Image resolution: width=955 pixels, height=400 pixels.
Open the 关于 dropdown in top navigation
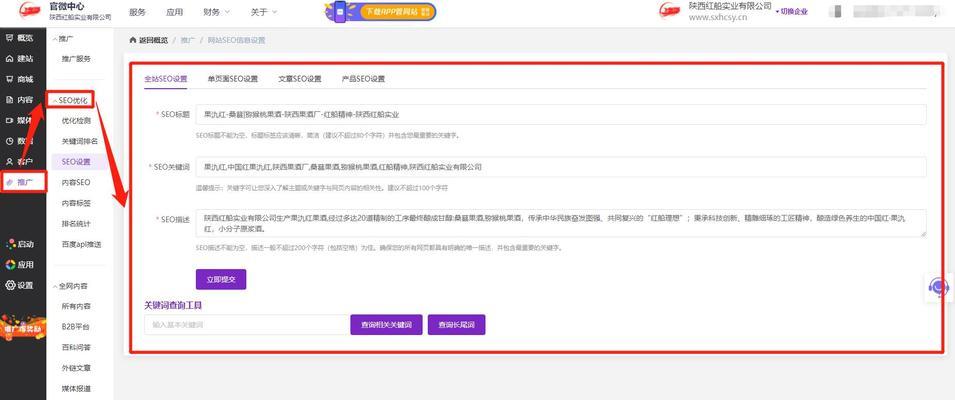263,12
